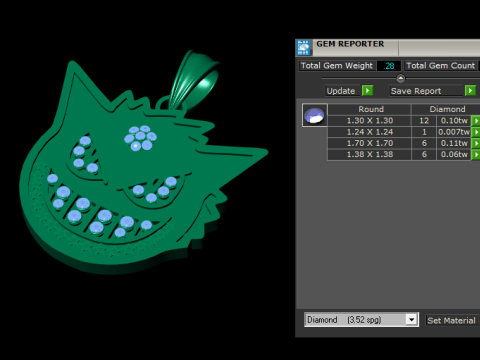Click the Round column header
480x360 pixels.
pos(369,109)
